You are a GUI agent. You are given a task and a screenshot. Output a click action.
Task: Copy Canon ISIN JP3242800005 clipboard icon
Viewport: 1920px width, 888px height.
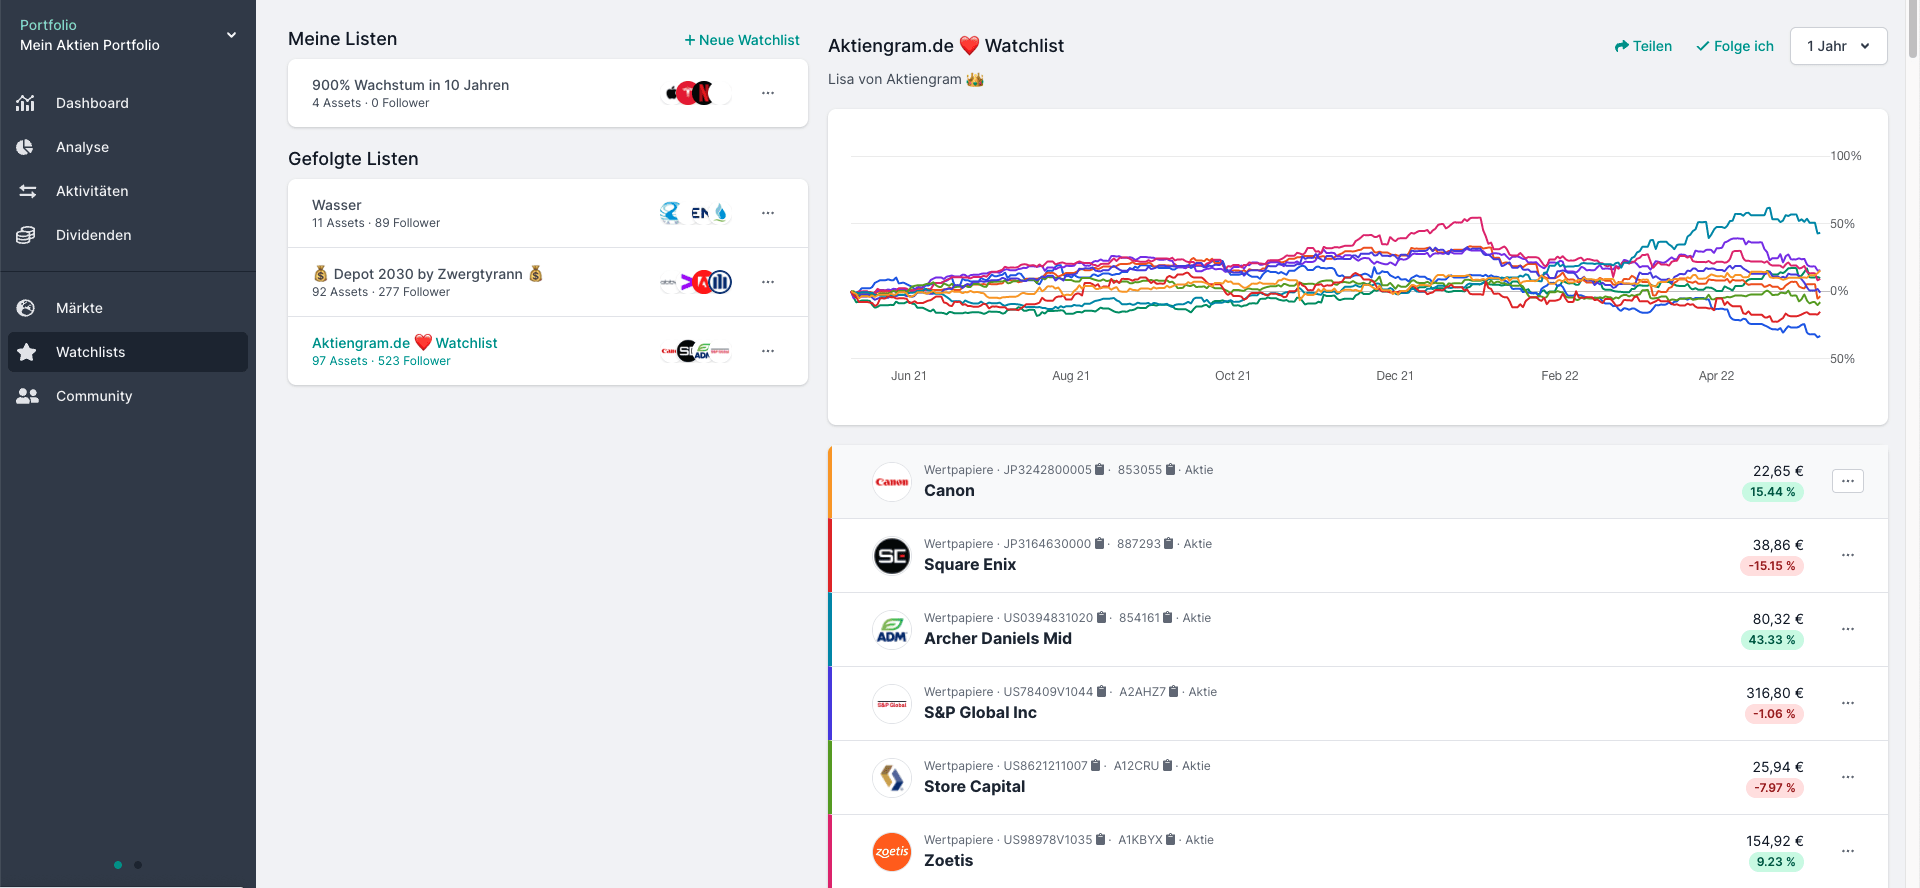pyautogui.click(x=1100, y=469)
